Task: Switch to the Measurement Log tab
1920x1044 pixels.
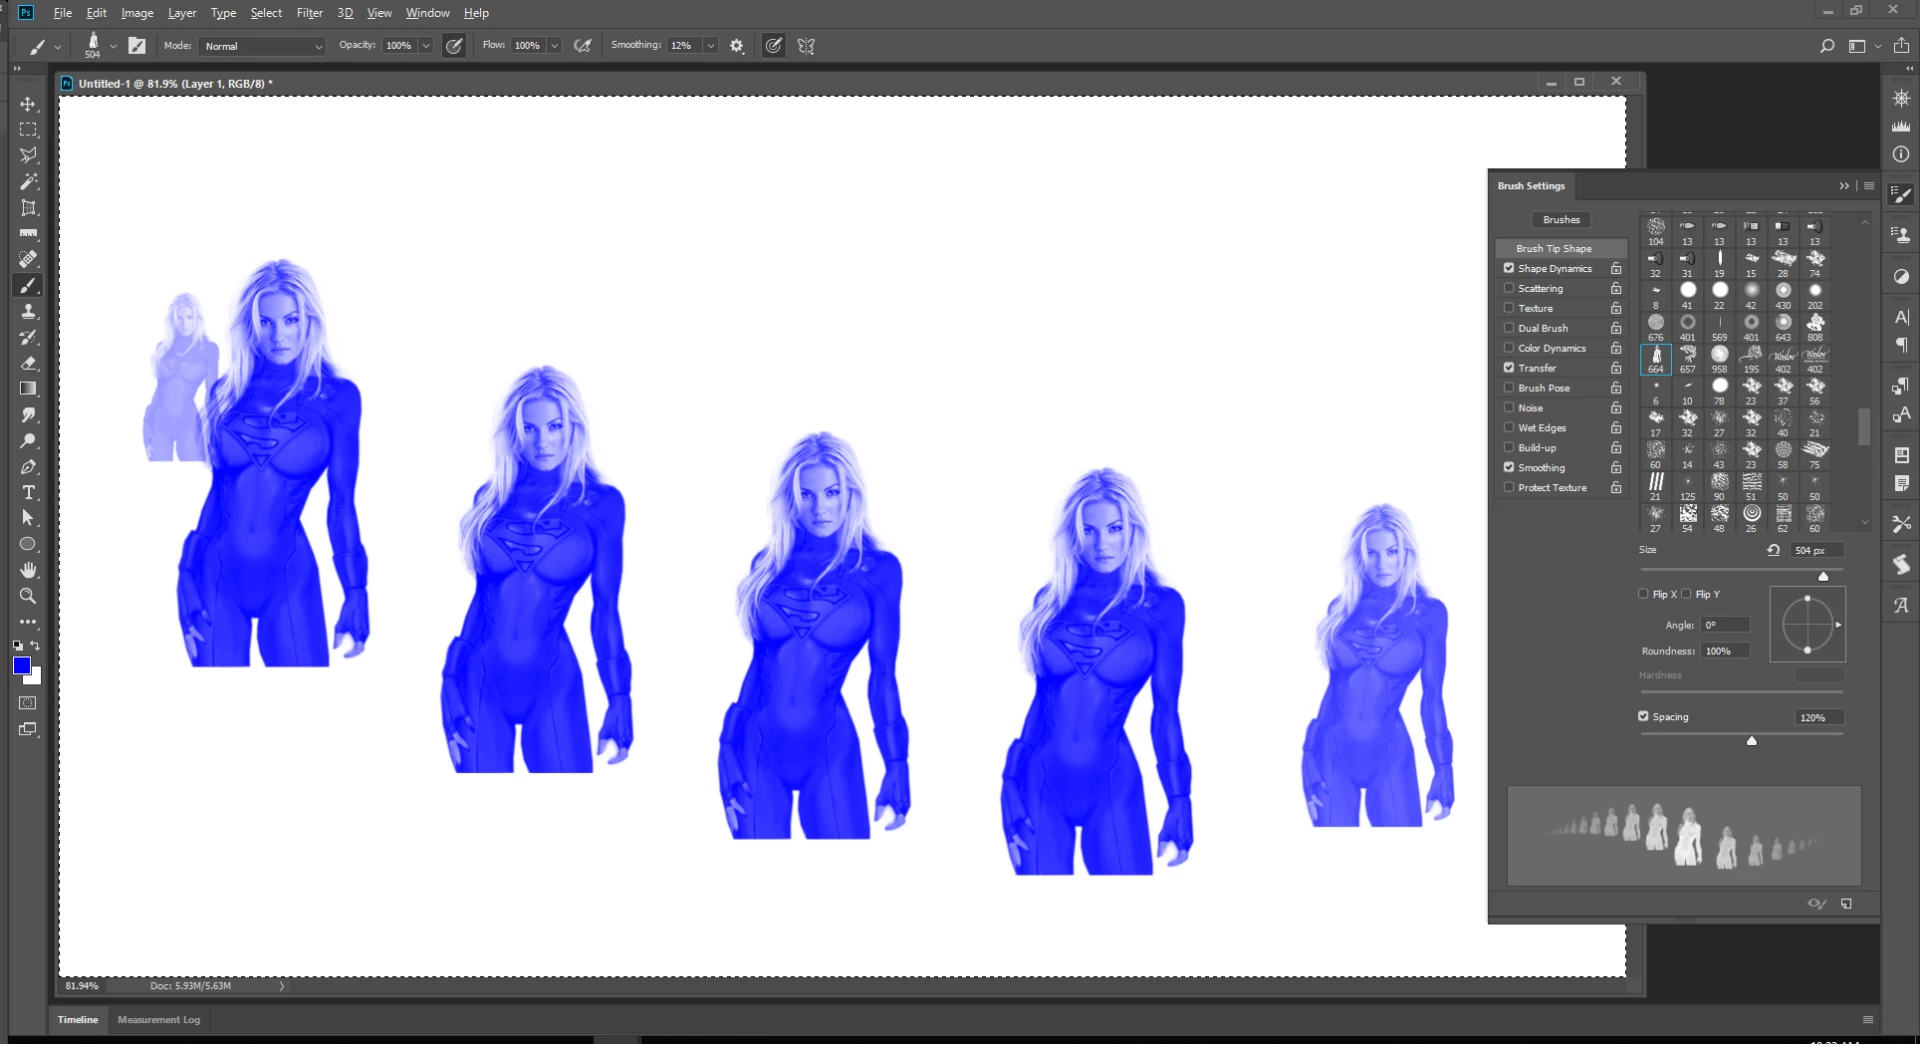Action: (159, 1020)
